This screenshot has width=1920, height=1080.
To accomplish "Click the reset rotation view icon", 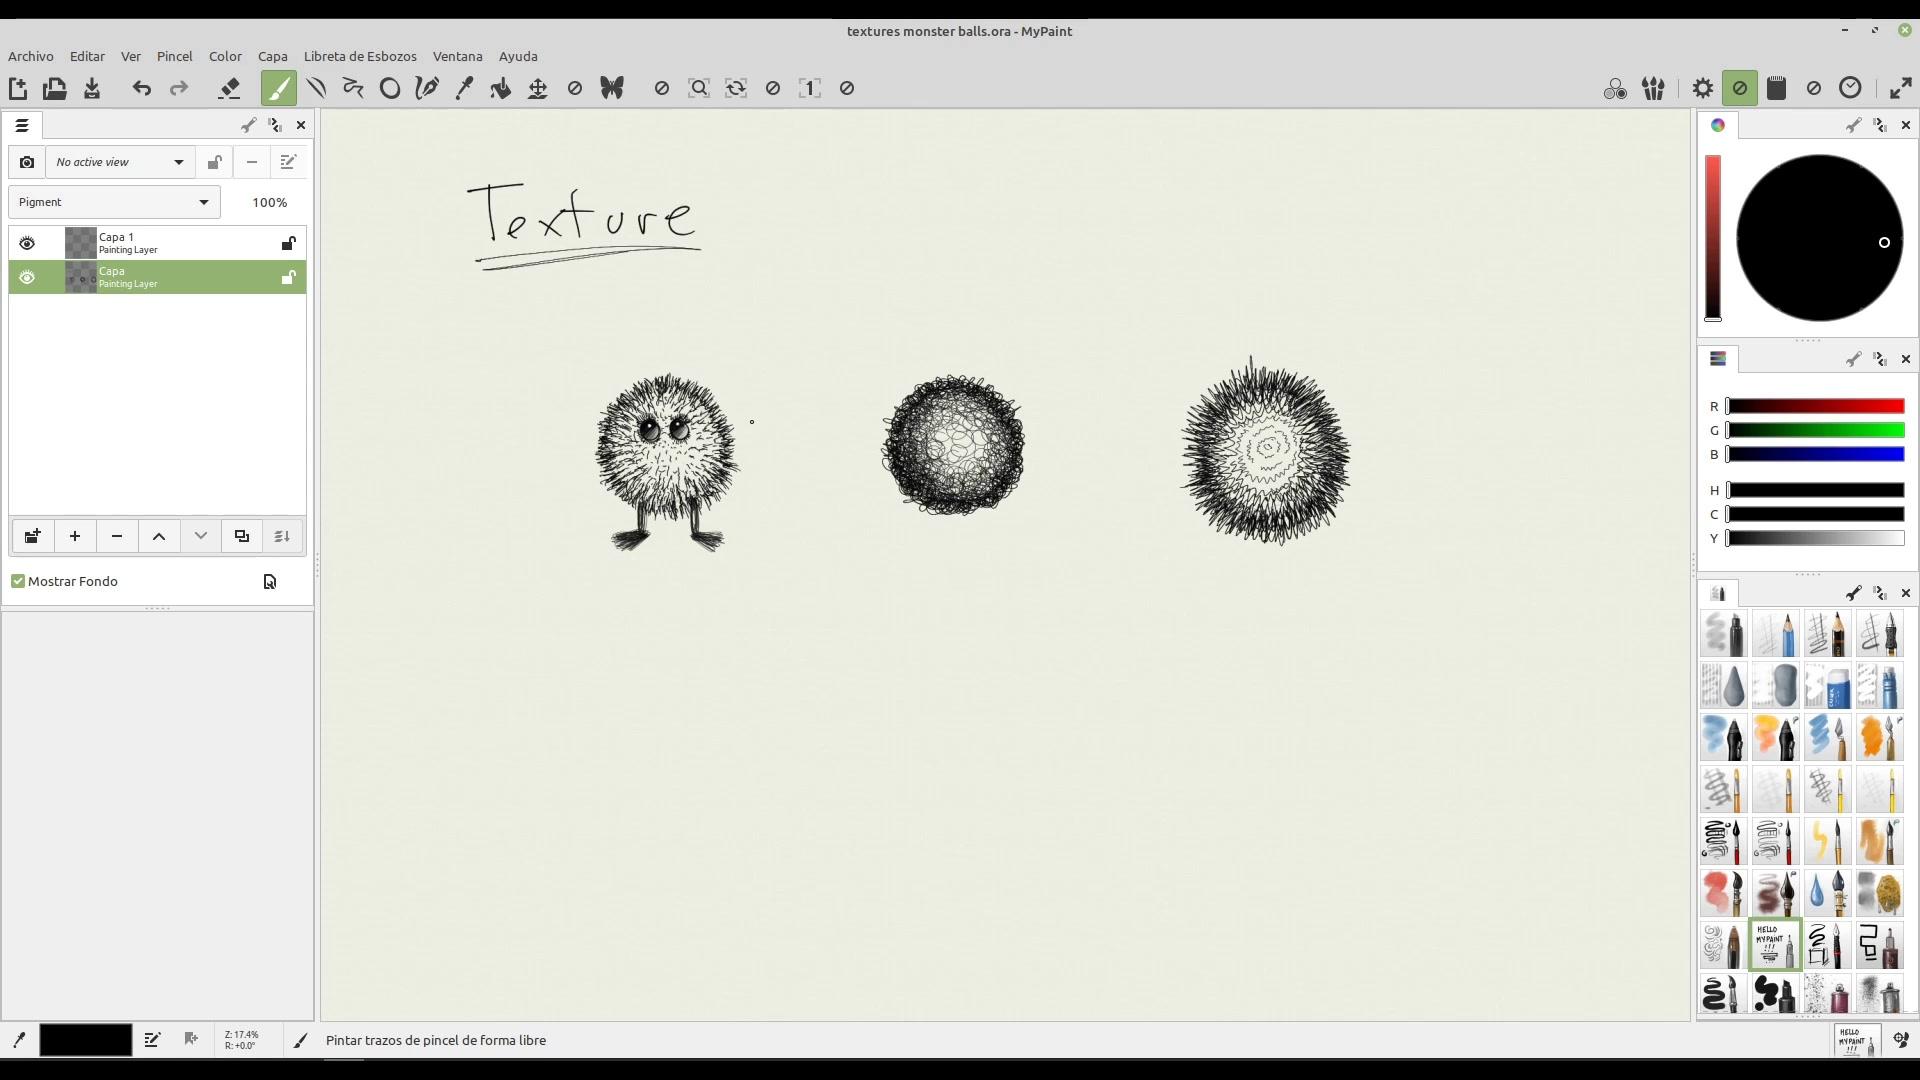I will pos(736,88).
